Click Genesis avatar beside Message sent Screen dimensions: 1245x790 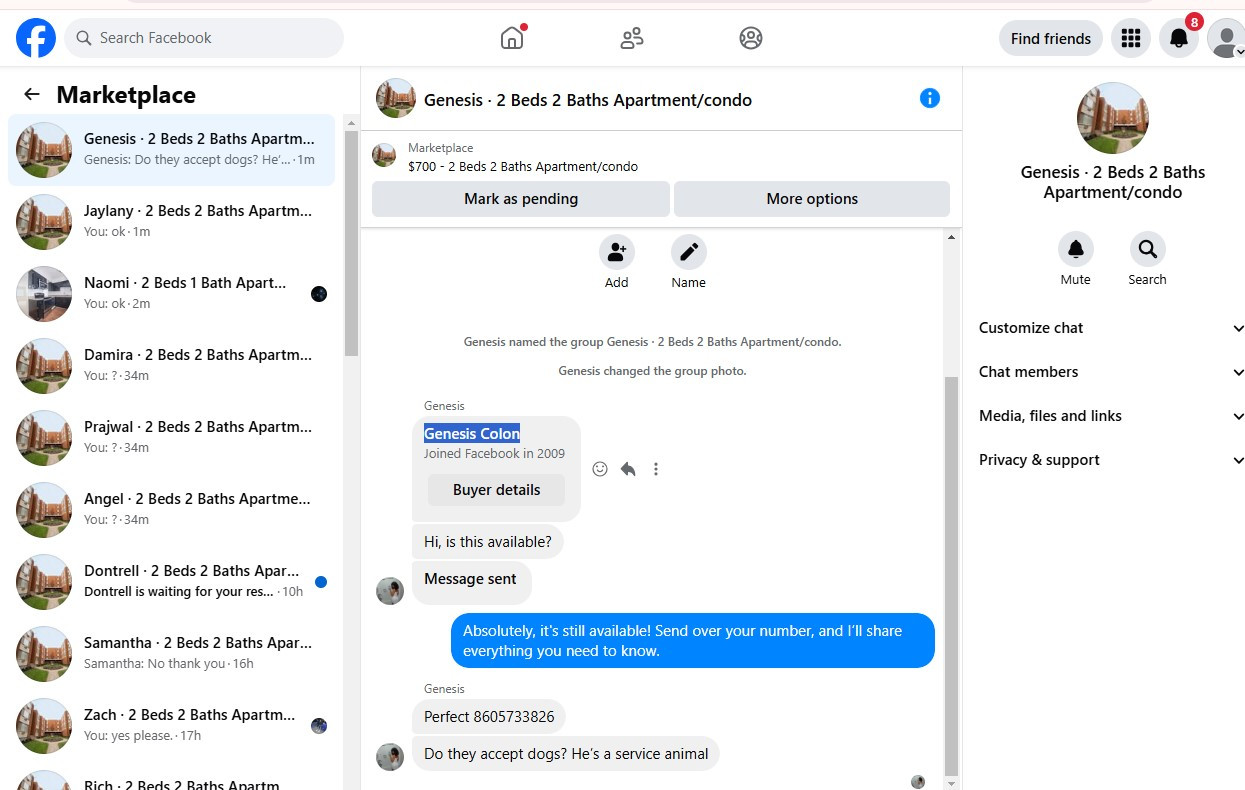coord(390,591)
